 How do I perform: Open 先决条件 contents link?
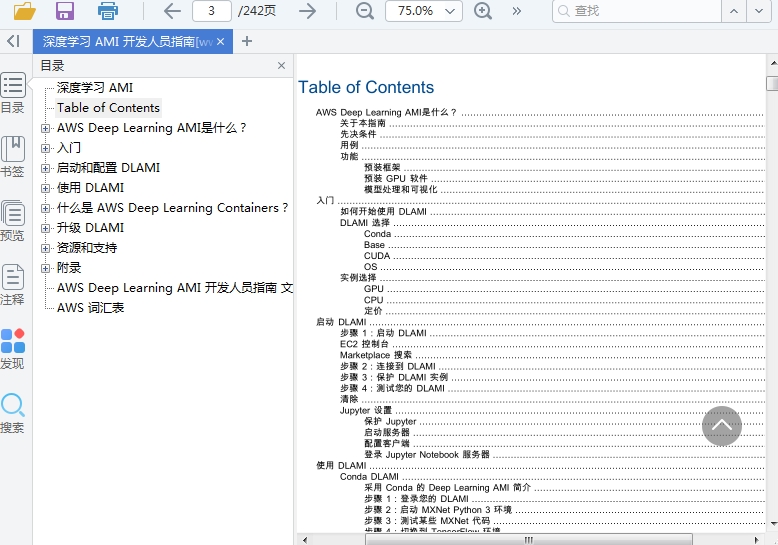pos(358,134)
